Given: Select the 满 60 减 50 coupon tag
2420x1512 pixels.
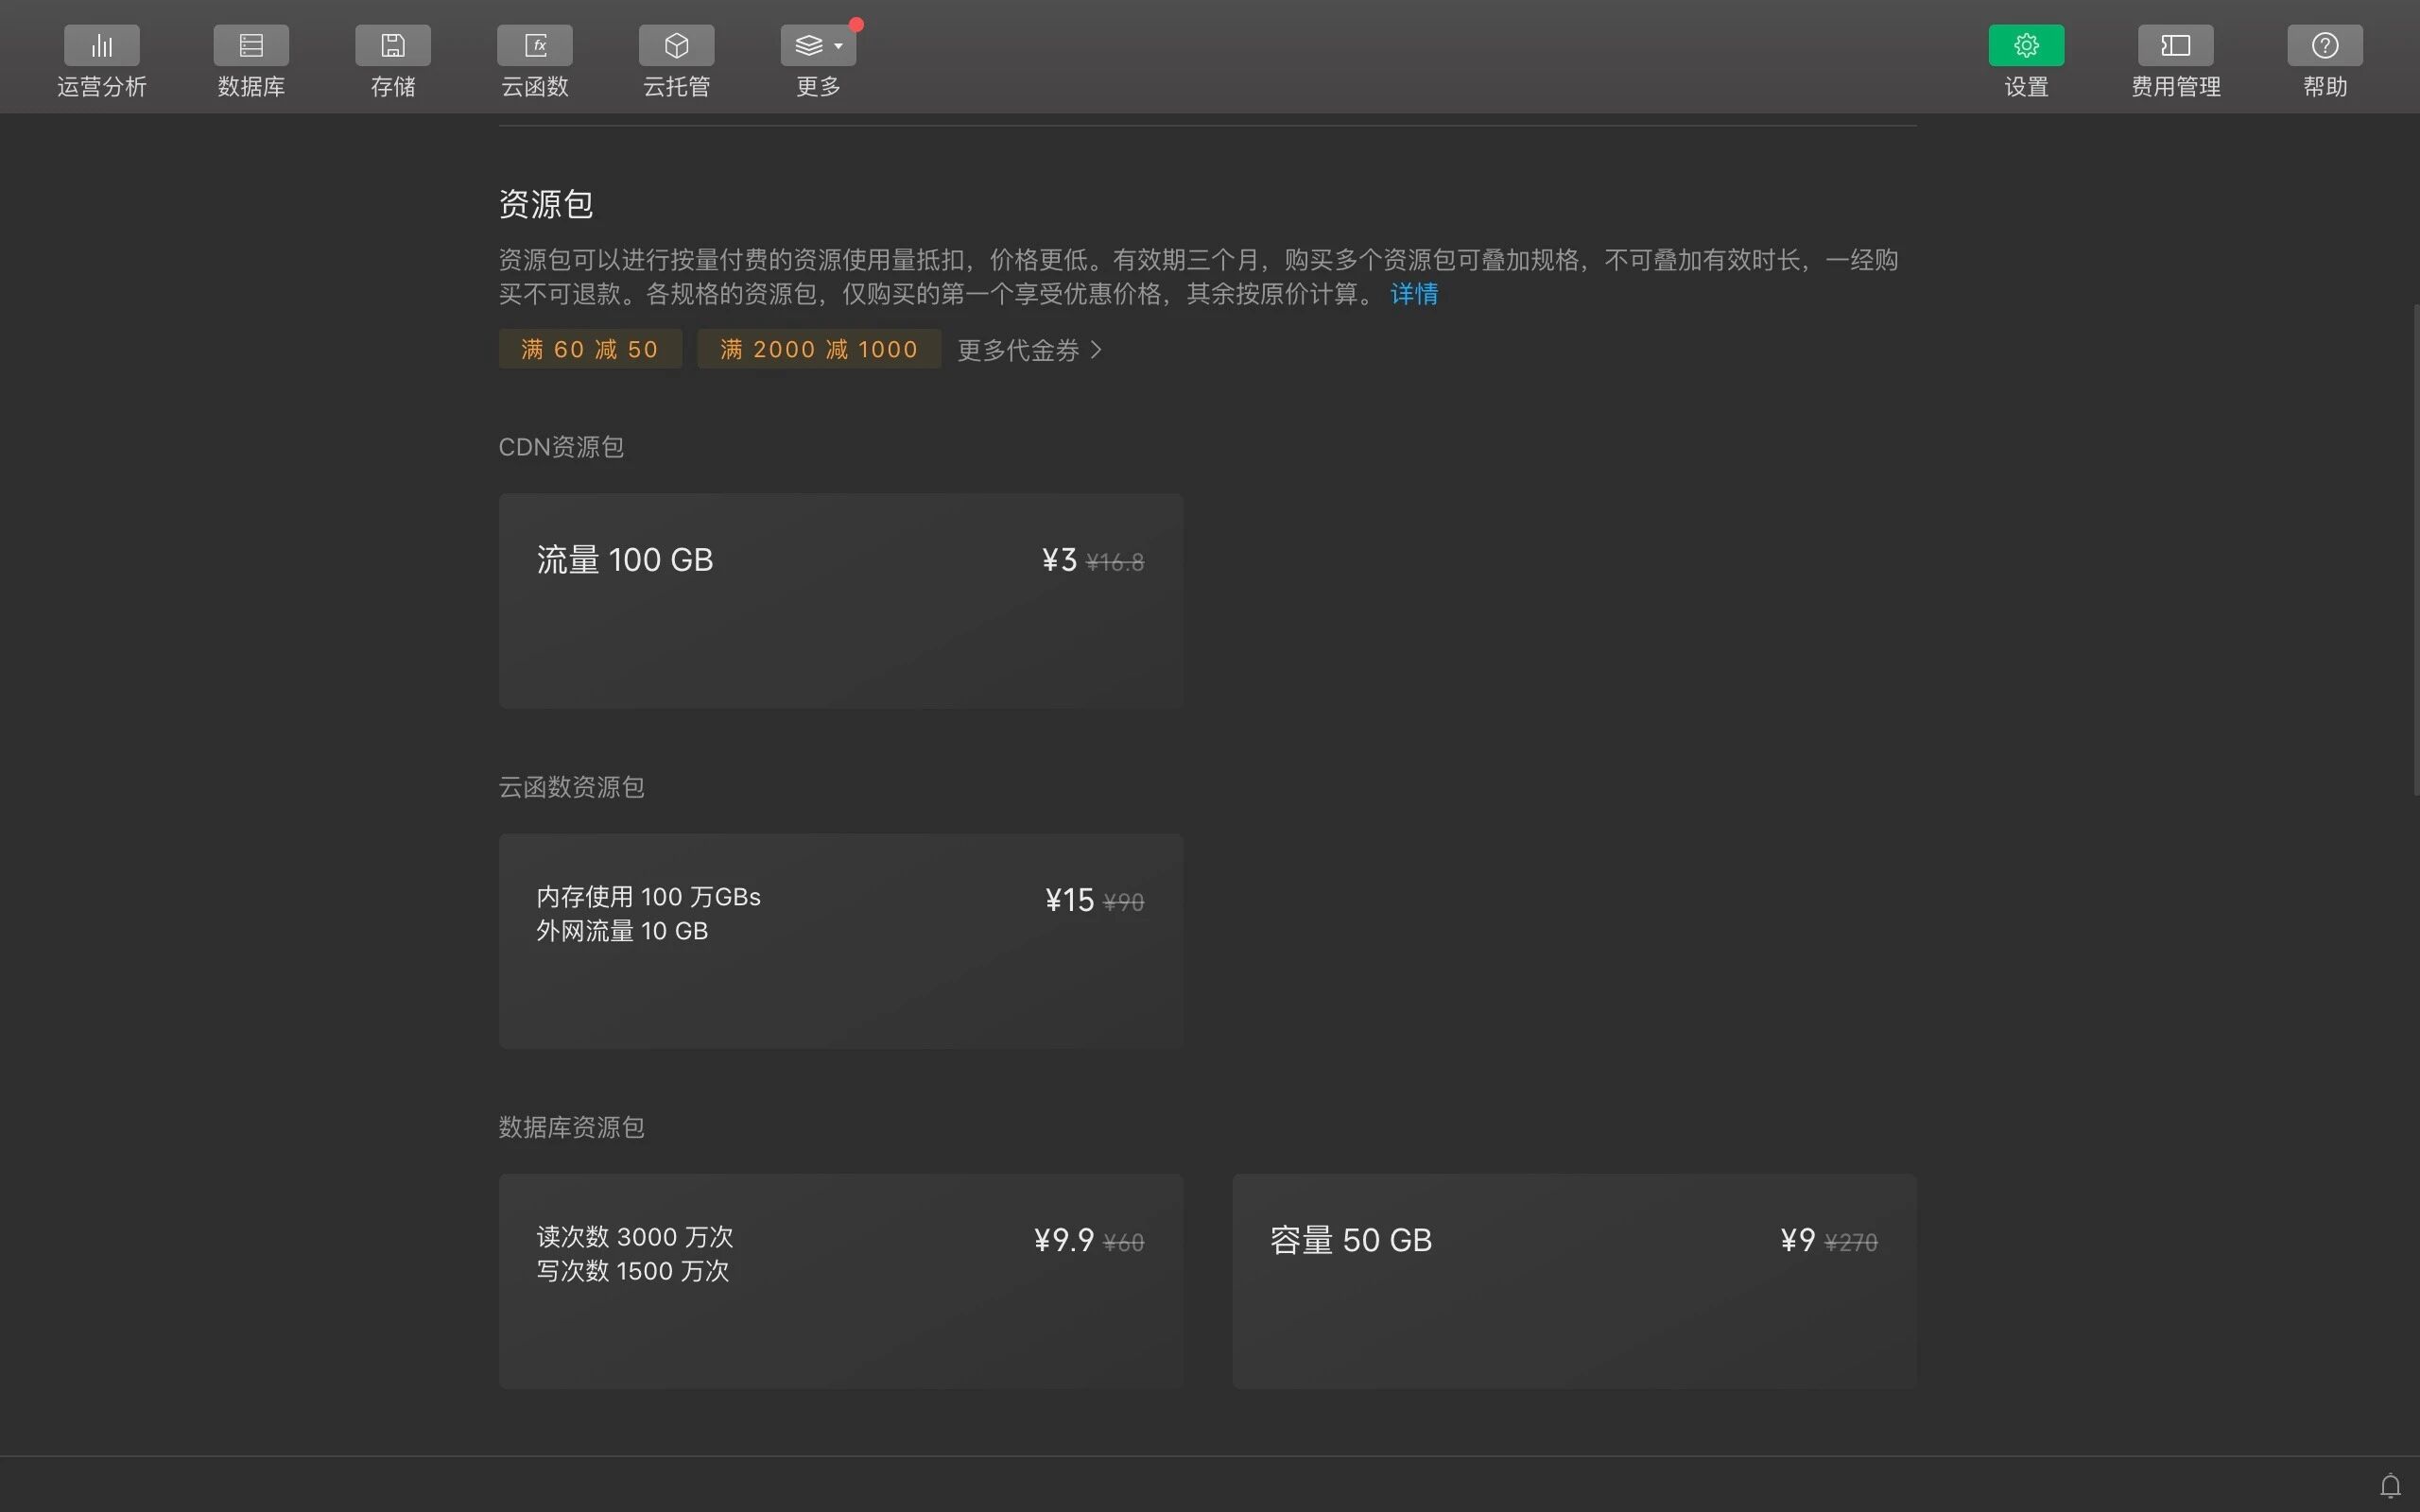Looking at the screenshot, I should point(590,349).
